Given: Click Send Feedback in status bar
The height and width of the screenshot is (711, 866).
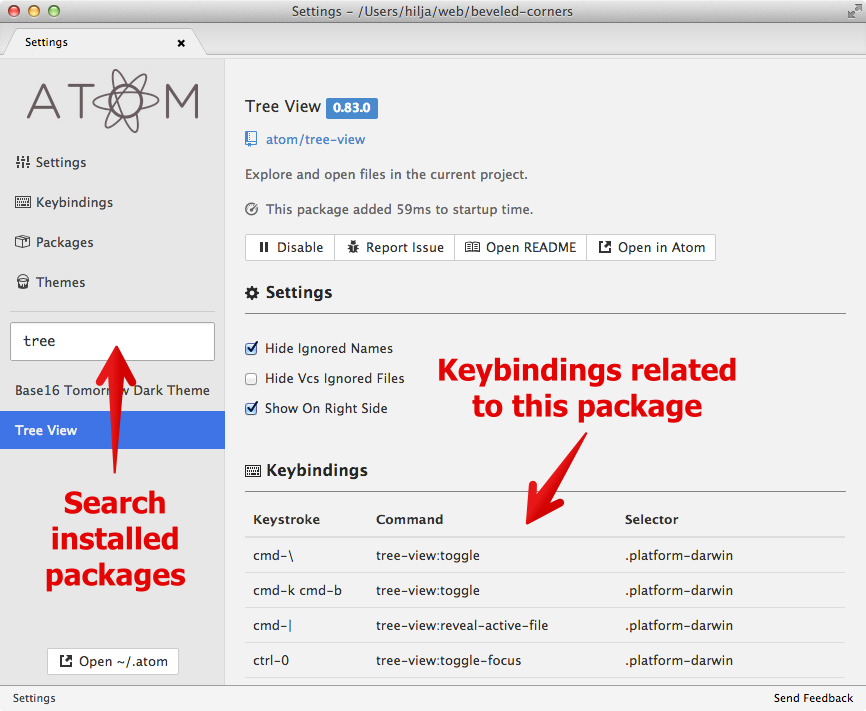Looking at the screenshot, I should click(x=813, y=698).
